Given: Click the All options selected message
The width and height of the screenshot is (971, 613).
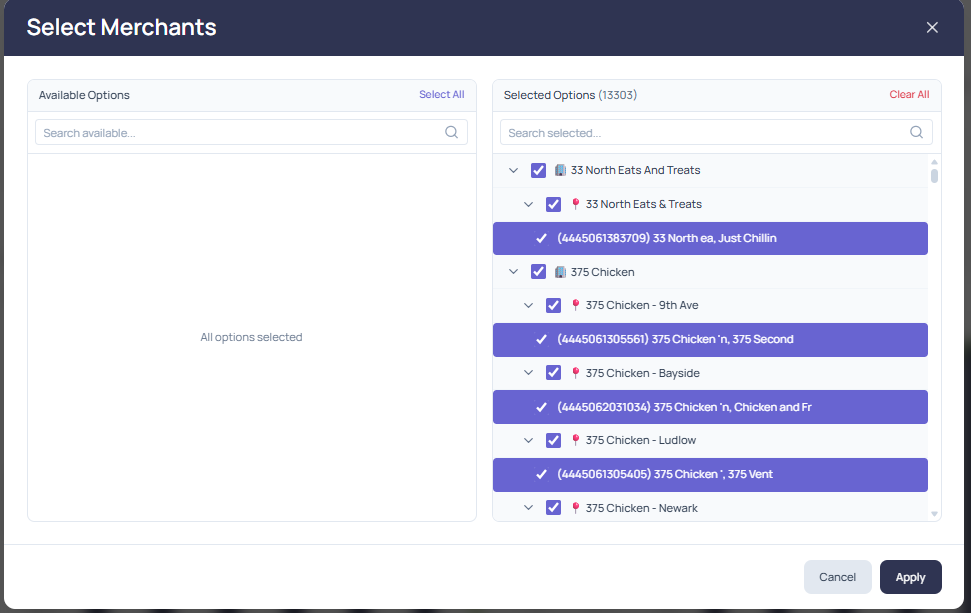Looking at the screenshot, I should (251, 337).
